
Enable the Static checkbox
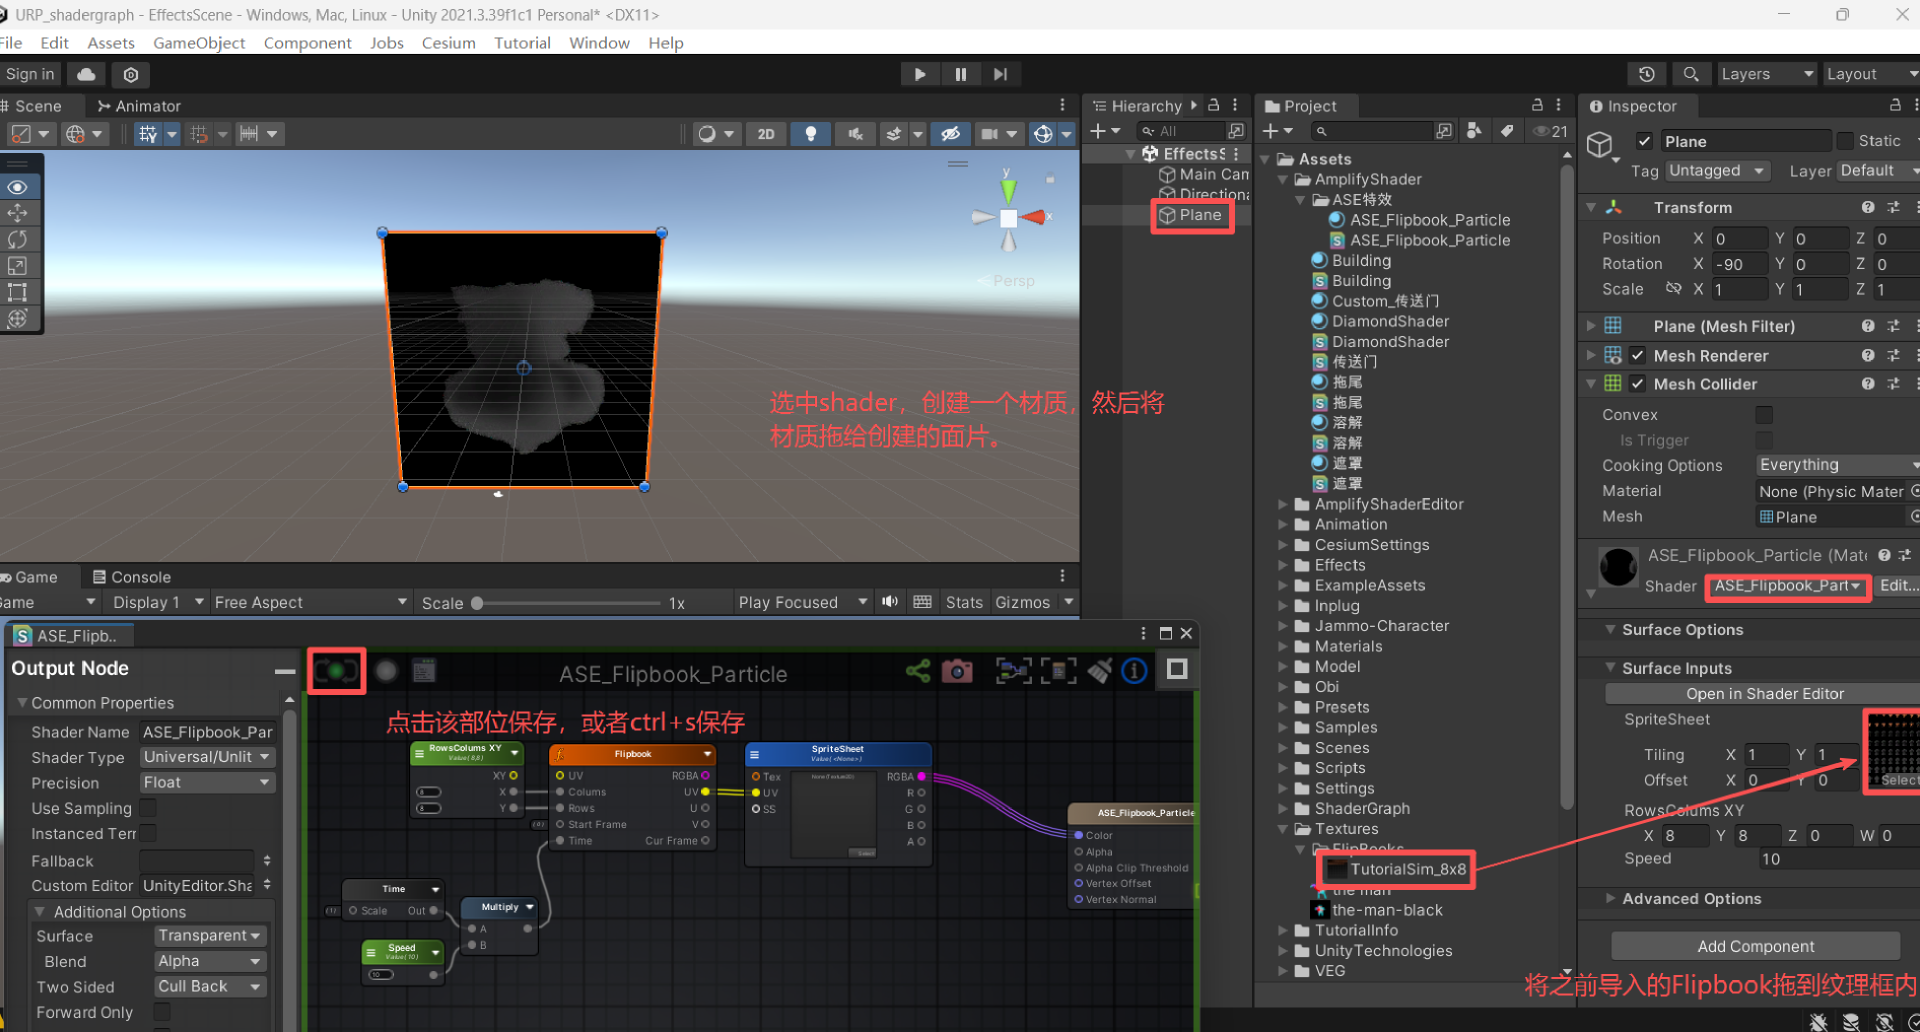click(1845, 141)
